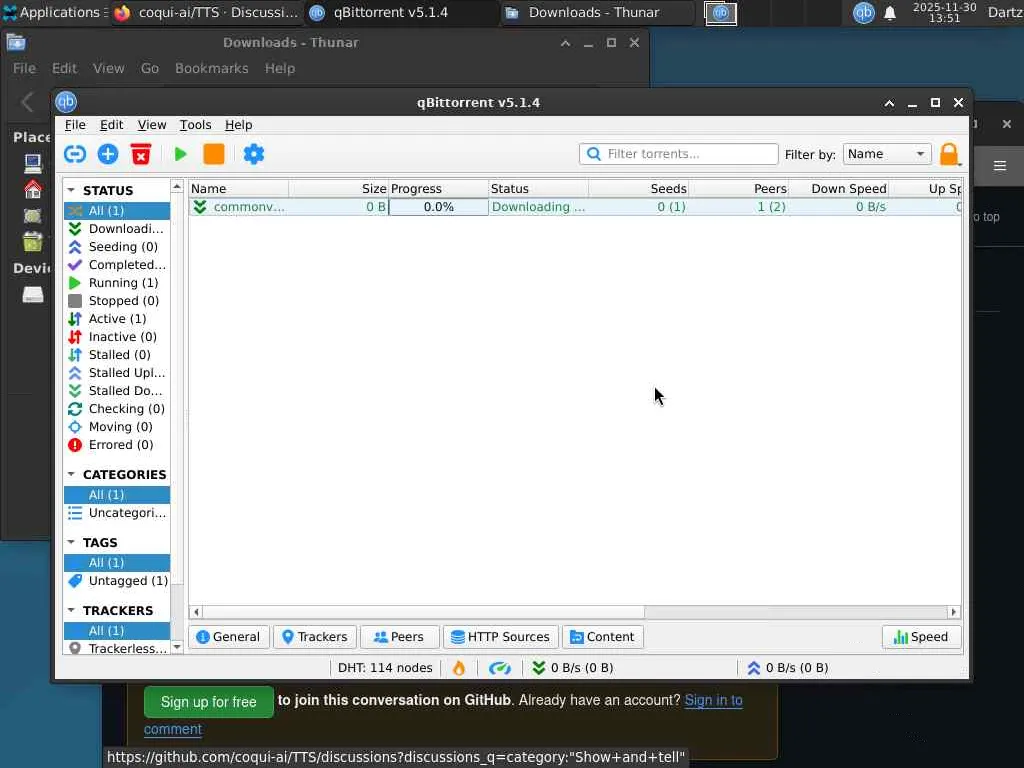Collapse the STATUS section
Image resolution: width=1024 pixels, height=768 pixels.
pos(71,190)
